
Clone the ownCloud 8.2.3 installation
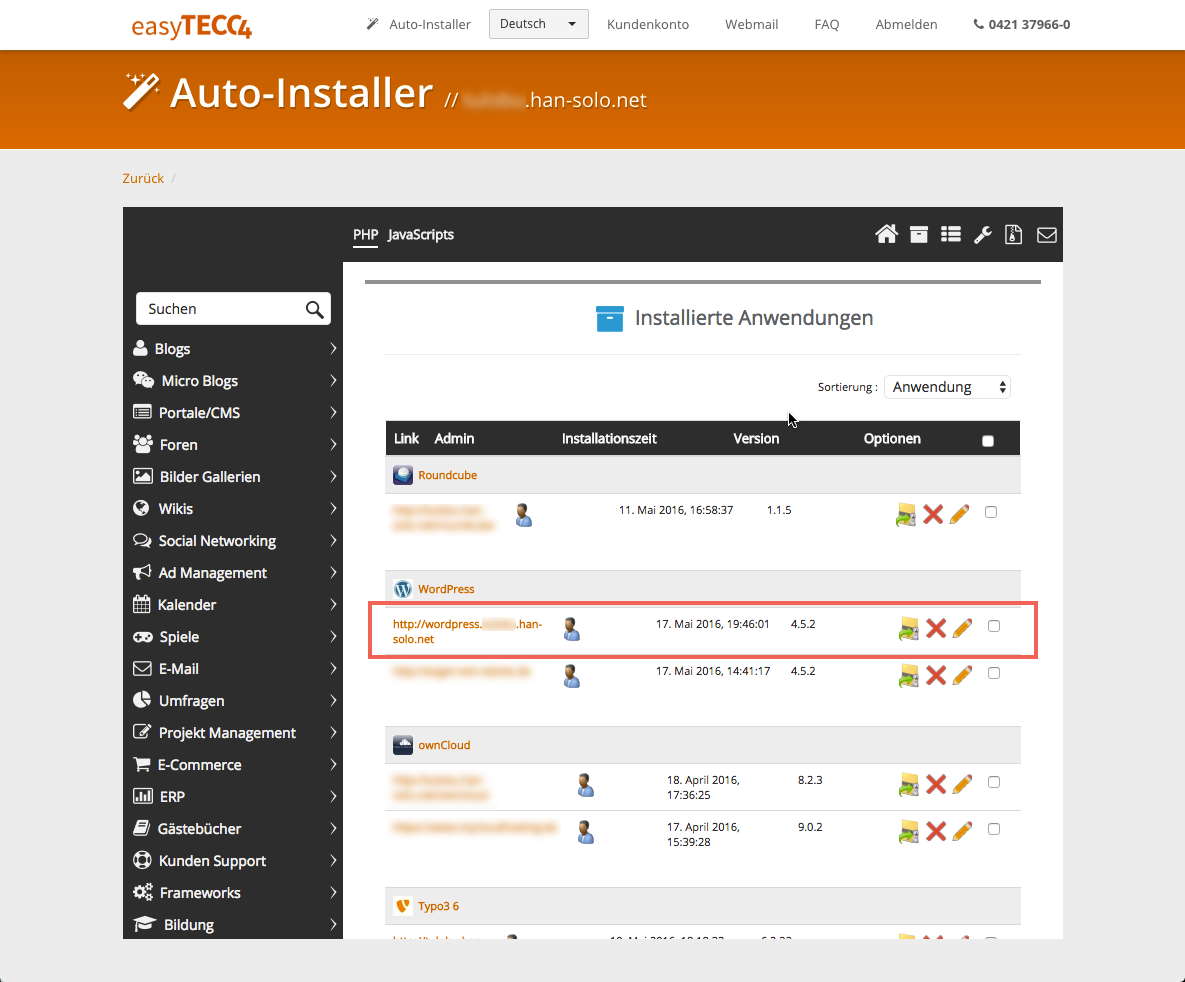click(908, 785)
